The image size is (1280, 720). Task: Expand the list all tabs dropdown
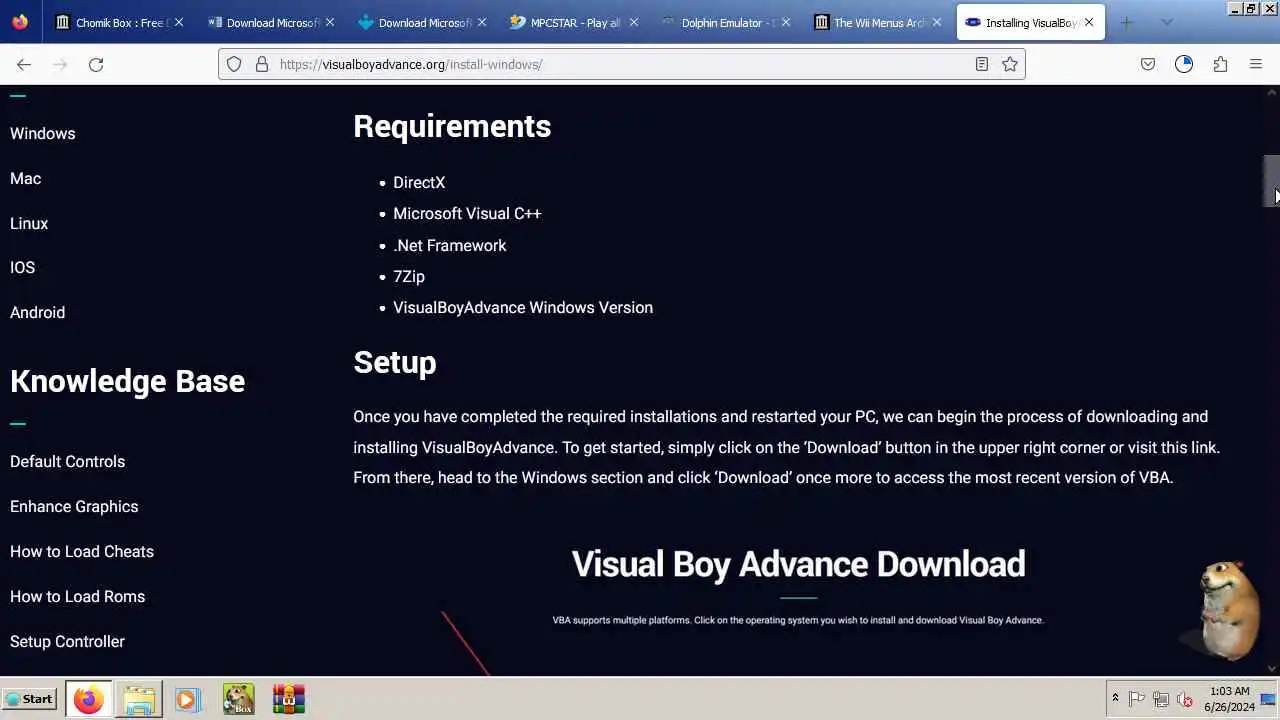pos(1166,22)
